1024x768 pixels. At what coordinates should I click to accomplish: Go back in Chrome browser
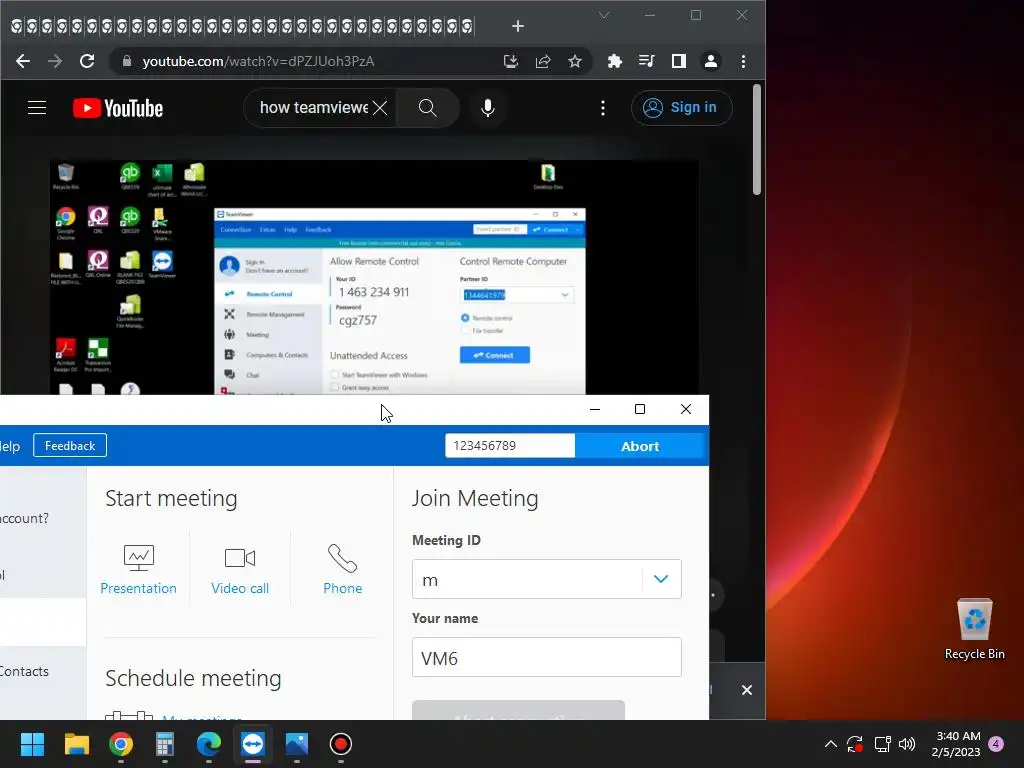coord(23,61)
